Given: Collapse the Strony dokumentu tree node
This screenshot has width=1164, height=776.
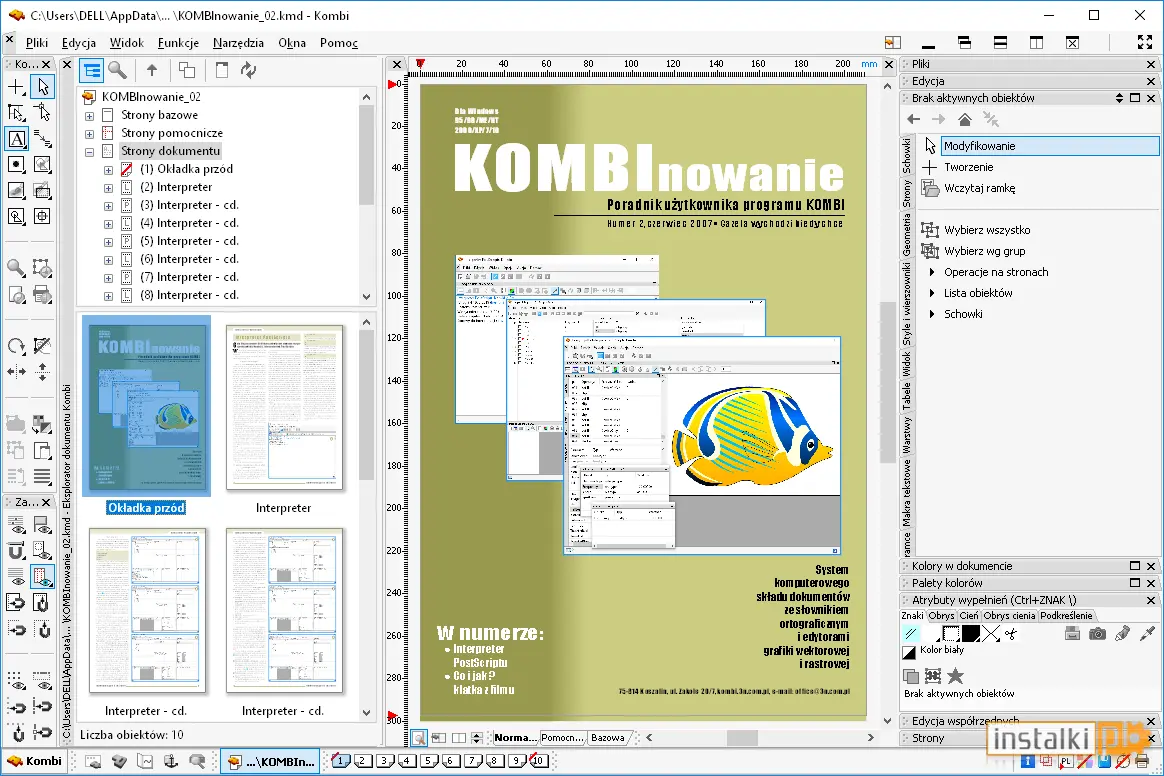Looking at the screenshot, I should [x=89, y=151].
